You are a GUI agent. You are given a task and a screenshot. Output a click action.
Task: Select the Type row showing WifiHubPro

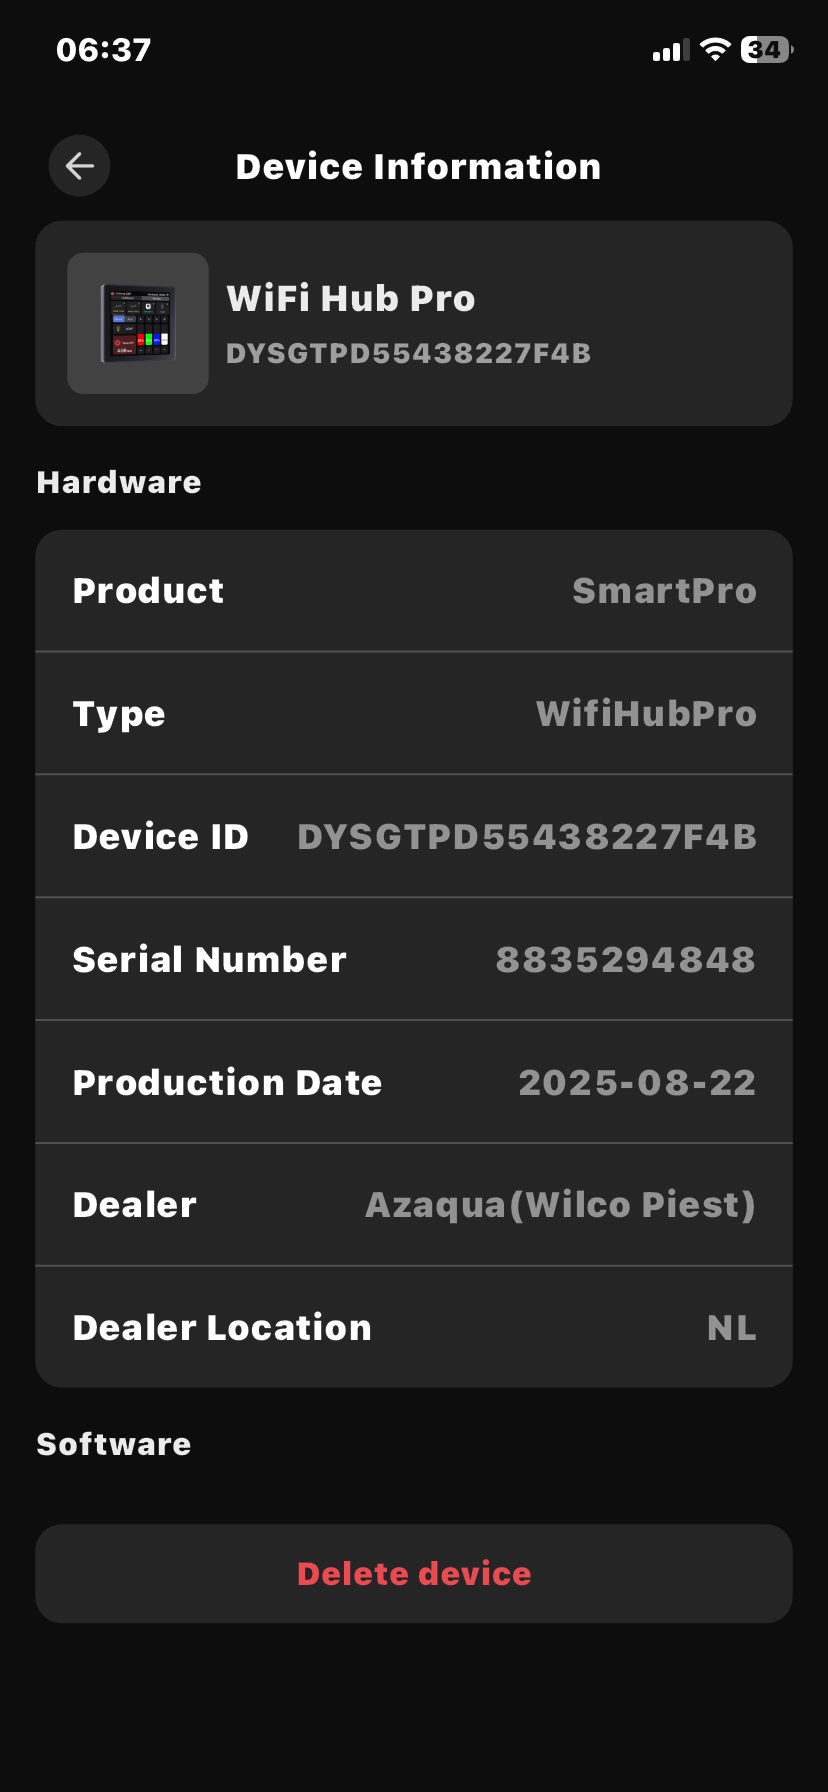coord(414,714)
